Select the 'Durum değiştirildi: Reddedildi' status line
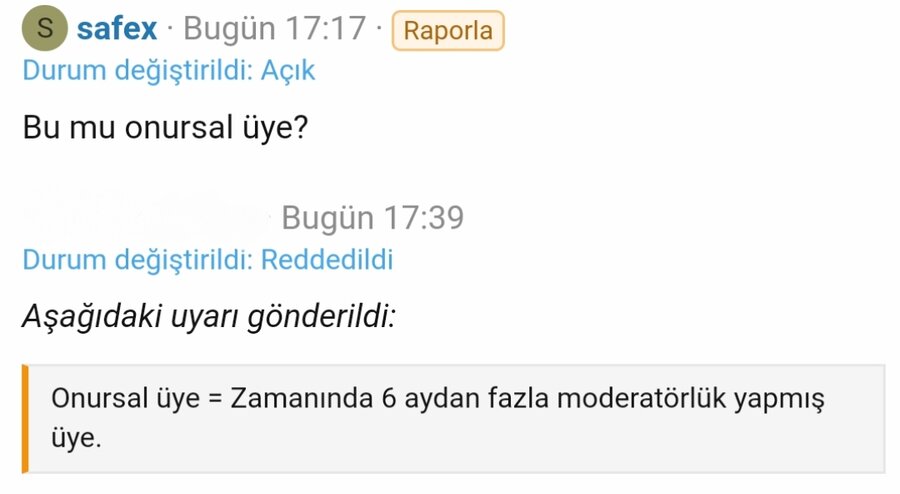This screenshot has height=494, width=900. point(207,260)
